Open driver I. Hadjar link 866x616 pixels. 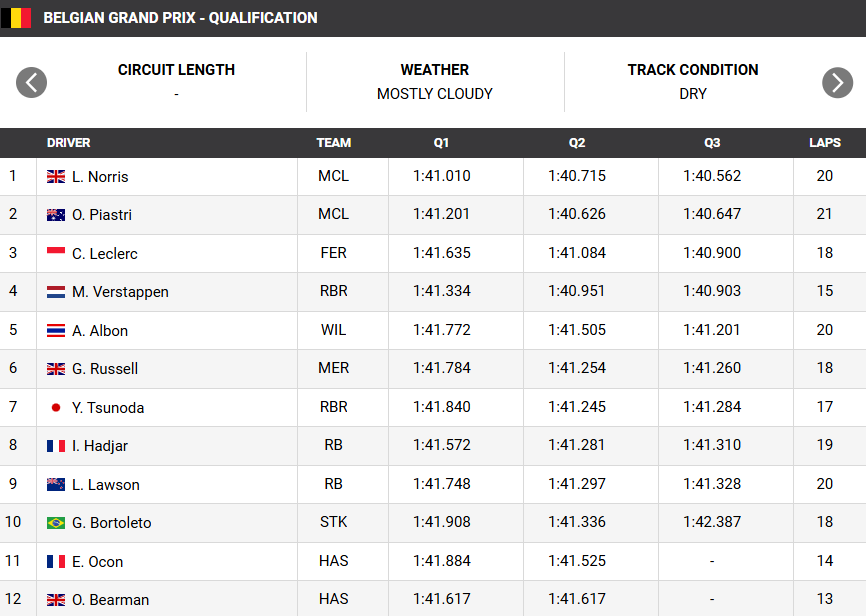(x=100, y=446)
